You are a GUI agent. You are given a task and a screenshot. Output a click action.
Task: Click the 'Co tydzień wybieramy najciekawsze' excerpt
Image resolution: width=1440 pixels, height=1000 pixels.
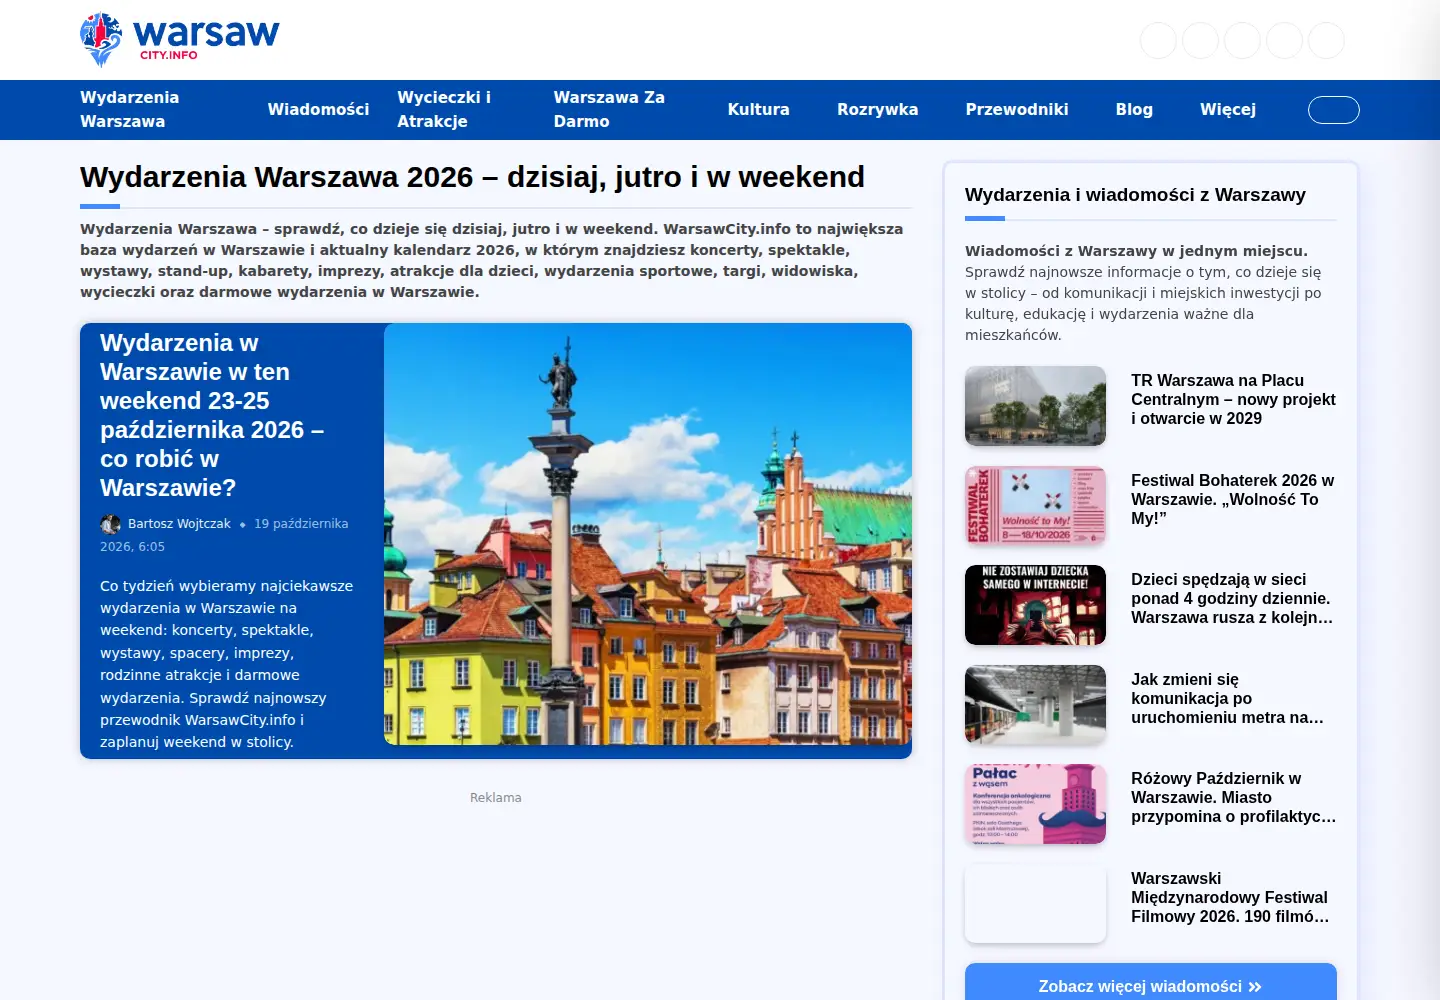pos(227,664)
